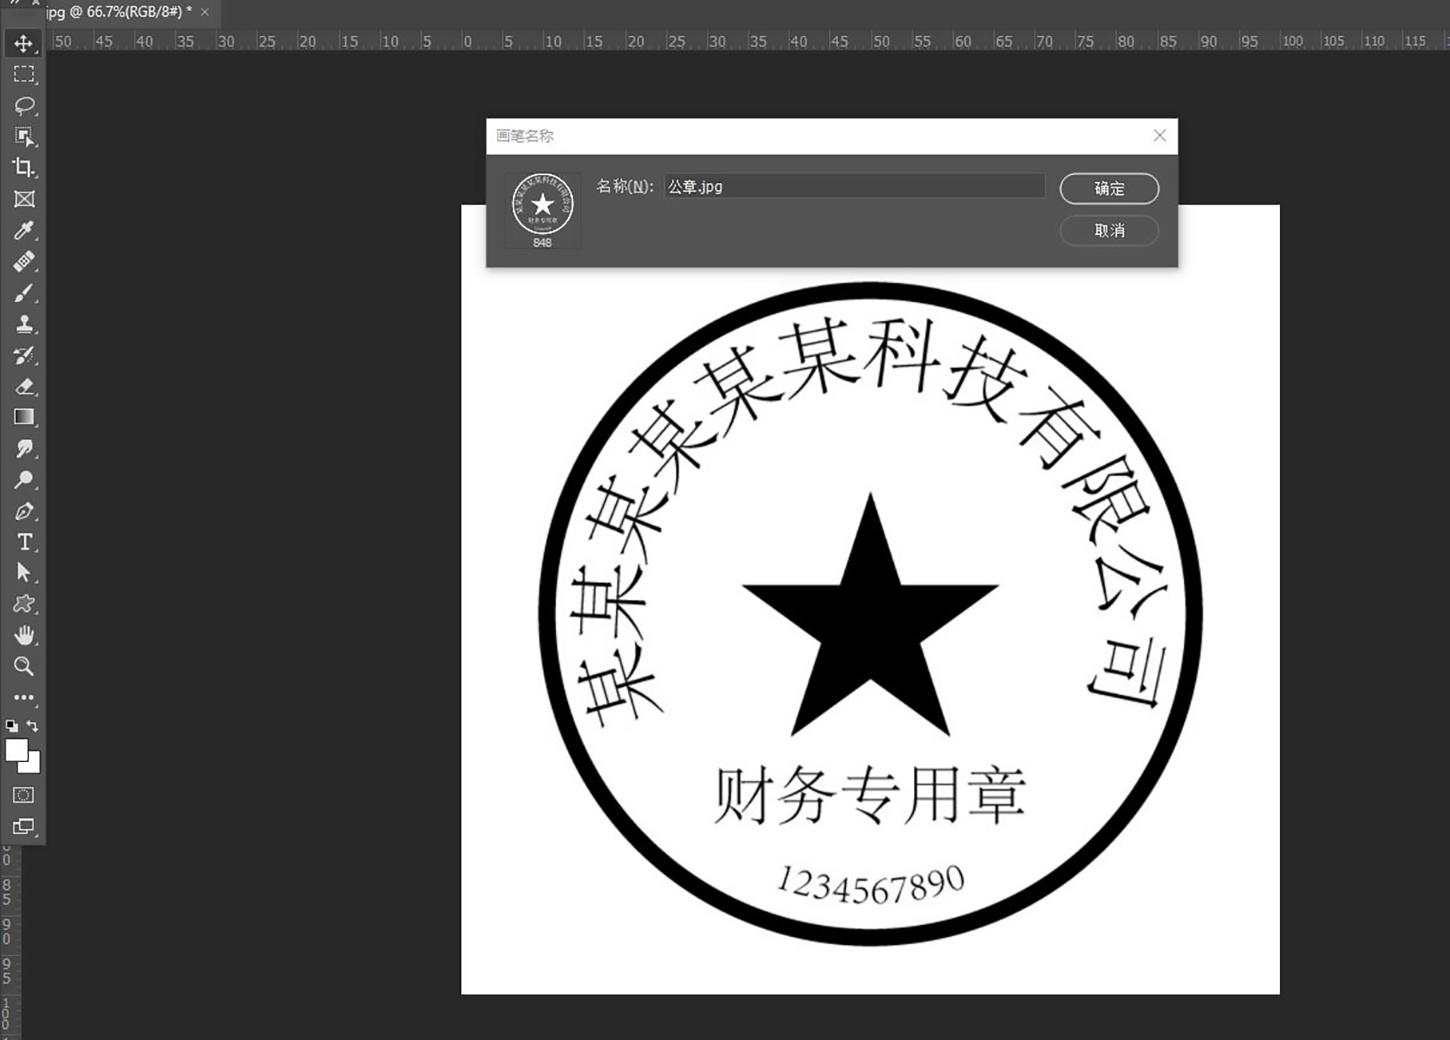Select the Horizontal Type tool
1450x1040 pixels.
(24, 542)
